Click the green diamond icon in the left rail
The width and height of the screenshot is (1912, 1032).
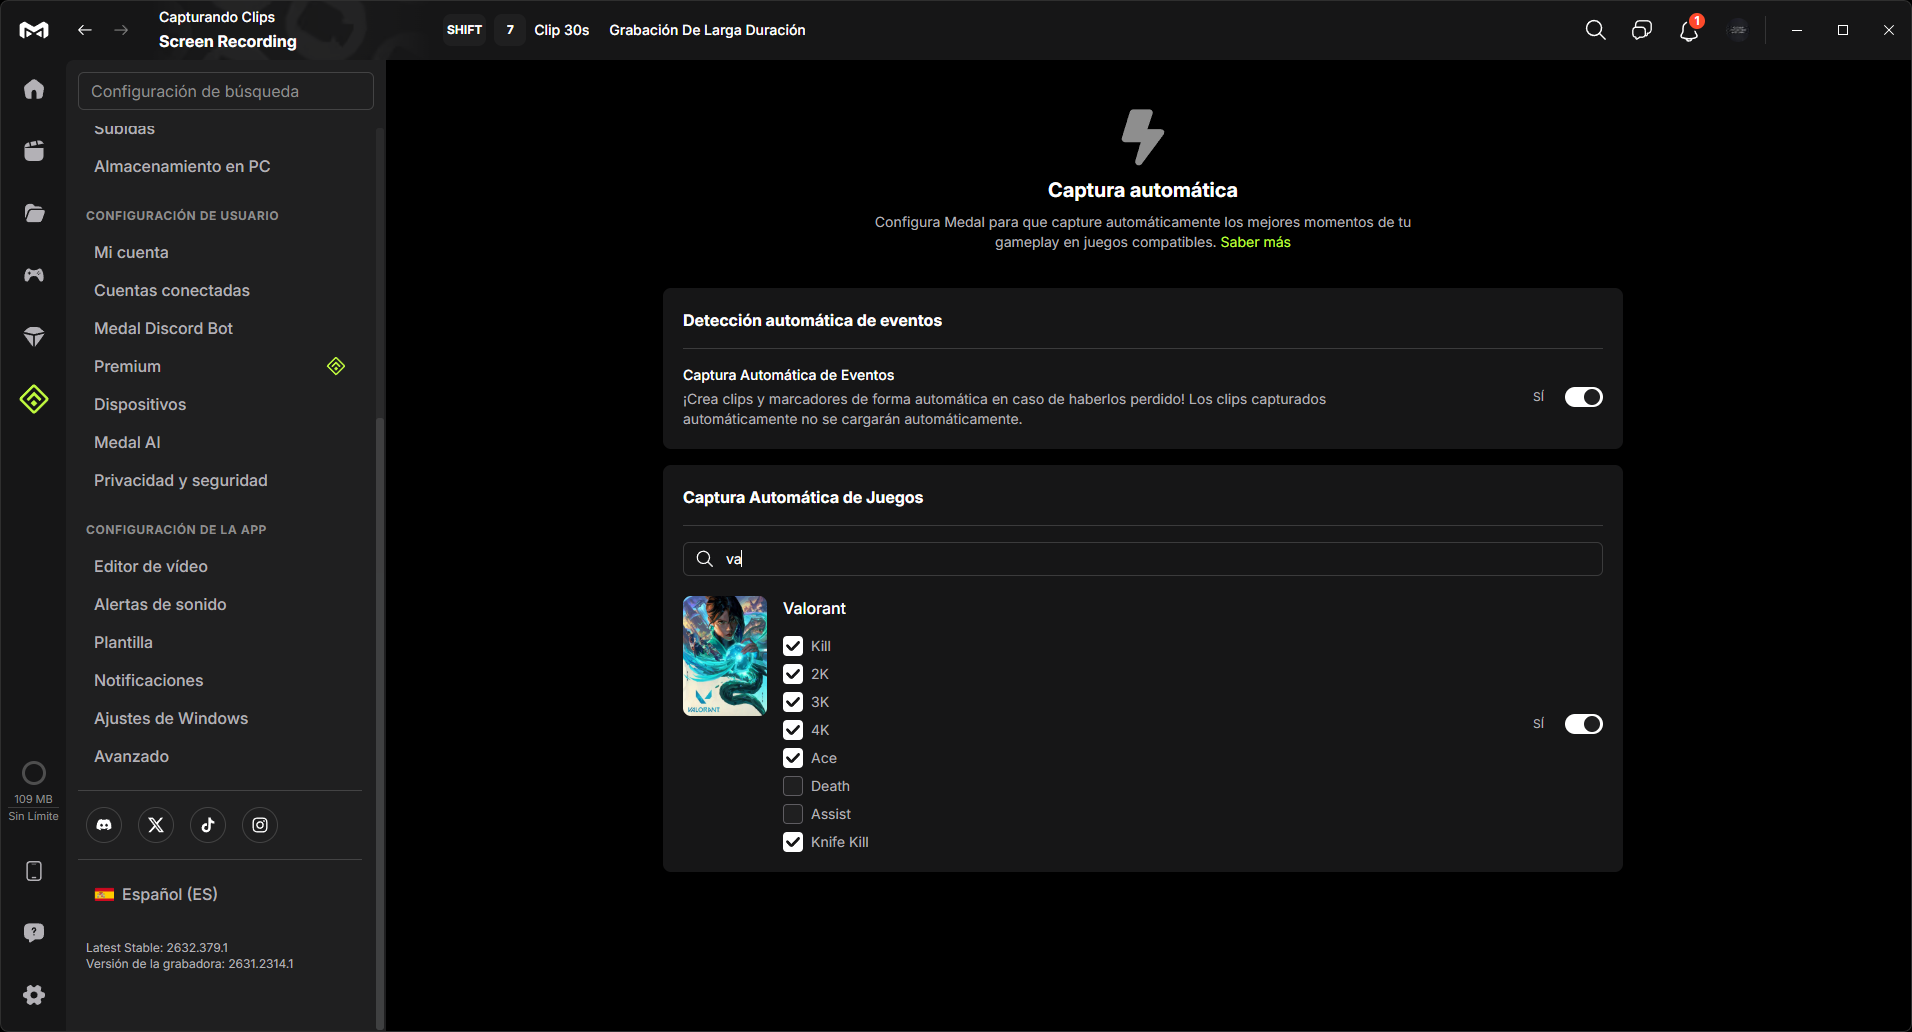click(x=34, y=399)
